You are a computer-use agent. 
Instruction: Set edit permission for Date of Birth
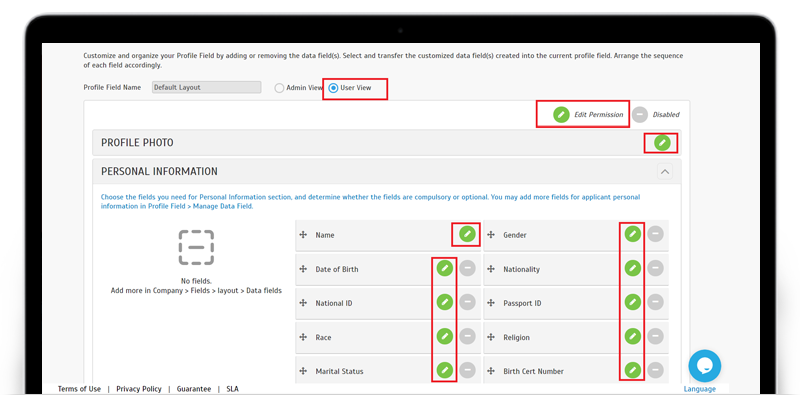pos(444,268)
